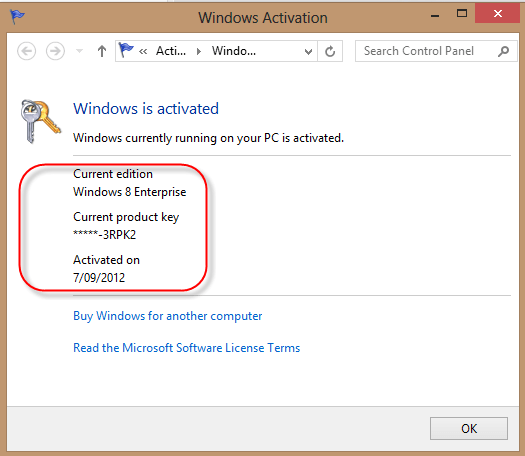Click the Back navigation arrow

pos(26,51)
